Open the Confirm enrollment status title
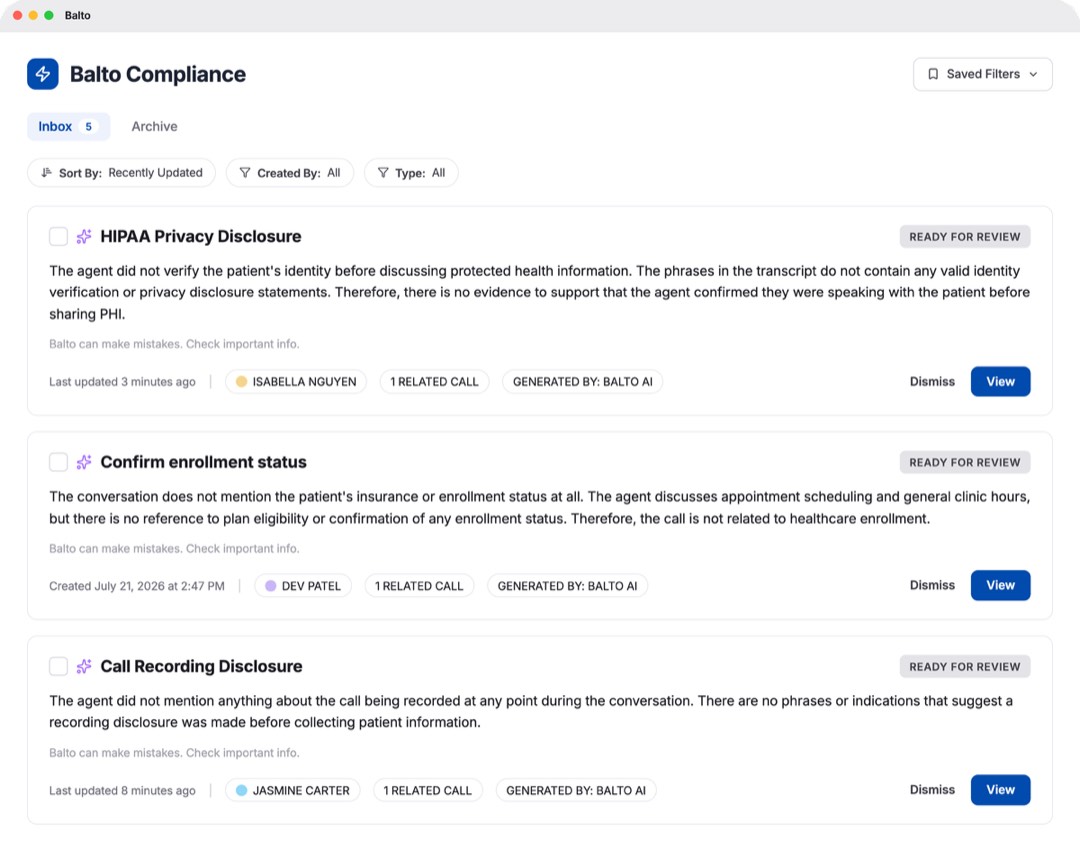1080x849 pixels. tap(204, 462)
